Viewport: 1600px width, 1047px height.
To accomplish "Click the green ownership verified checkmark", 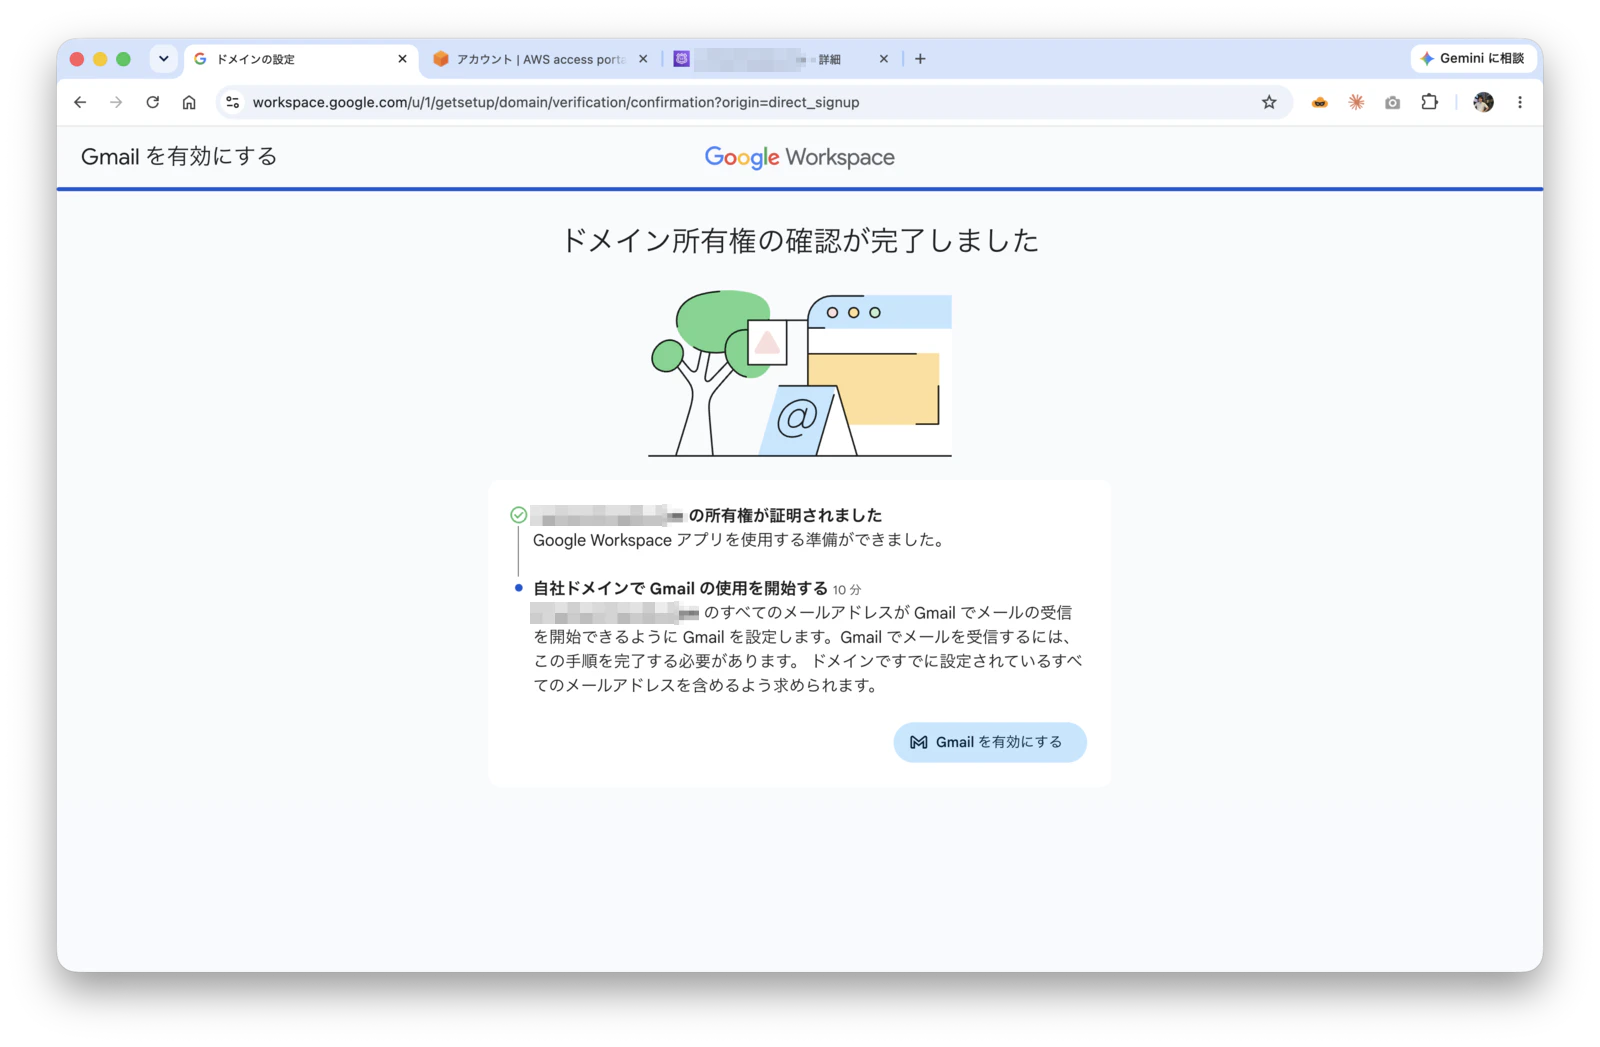I will point(518,515).
